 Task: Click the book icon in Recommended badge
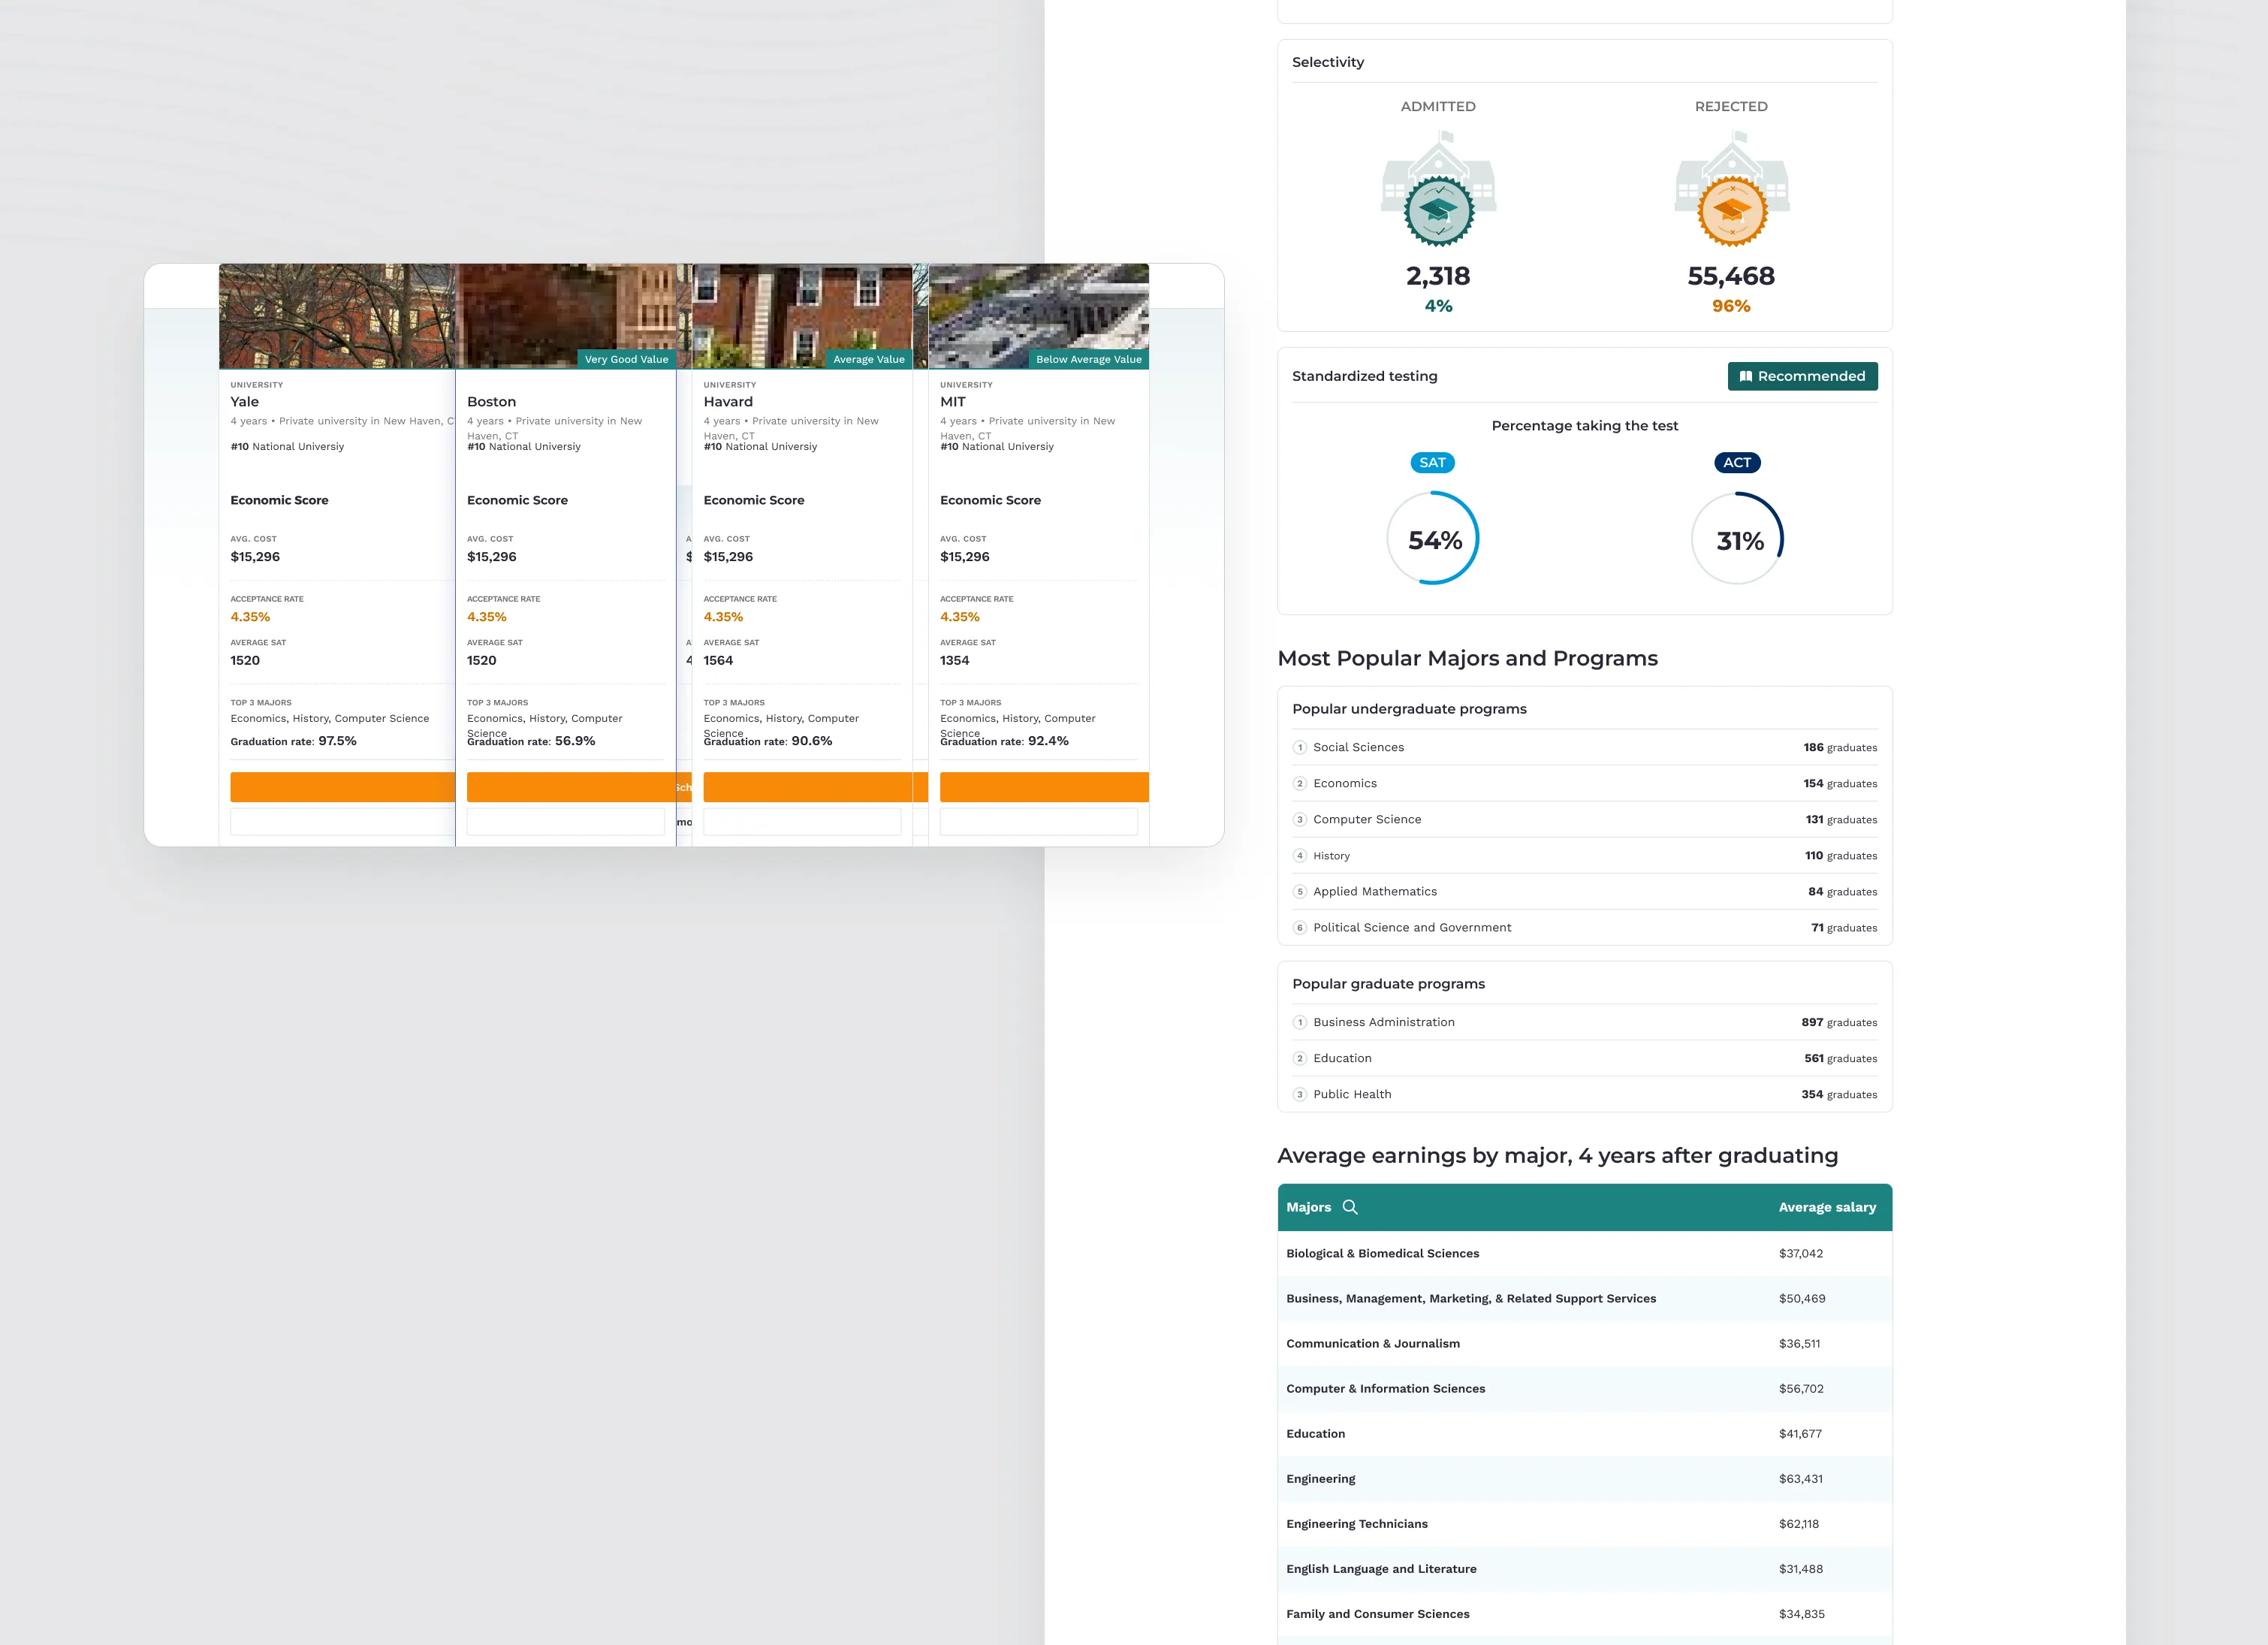[x=1745, y=376]
